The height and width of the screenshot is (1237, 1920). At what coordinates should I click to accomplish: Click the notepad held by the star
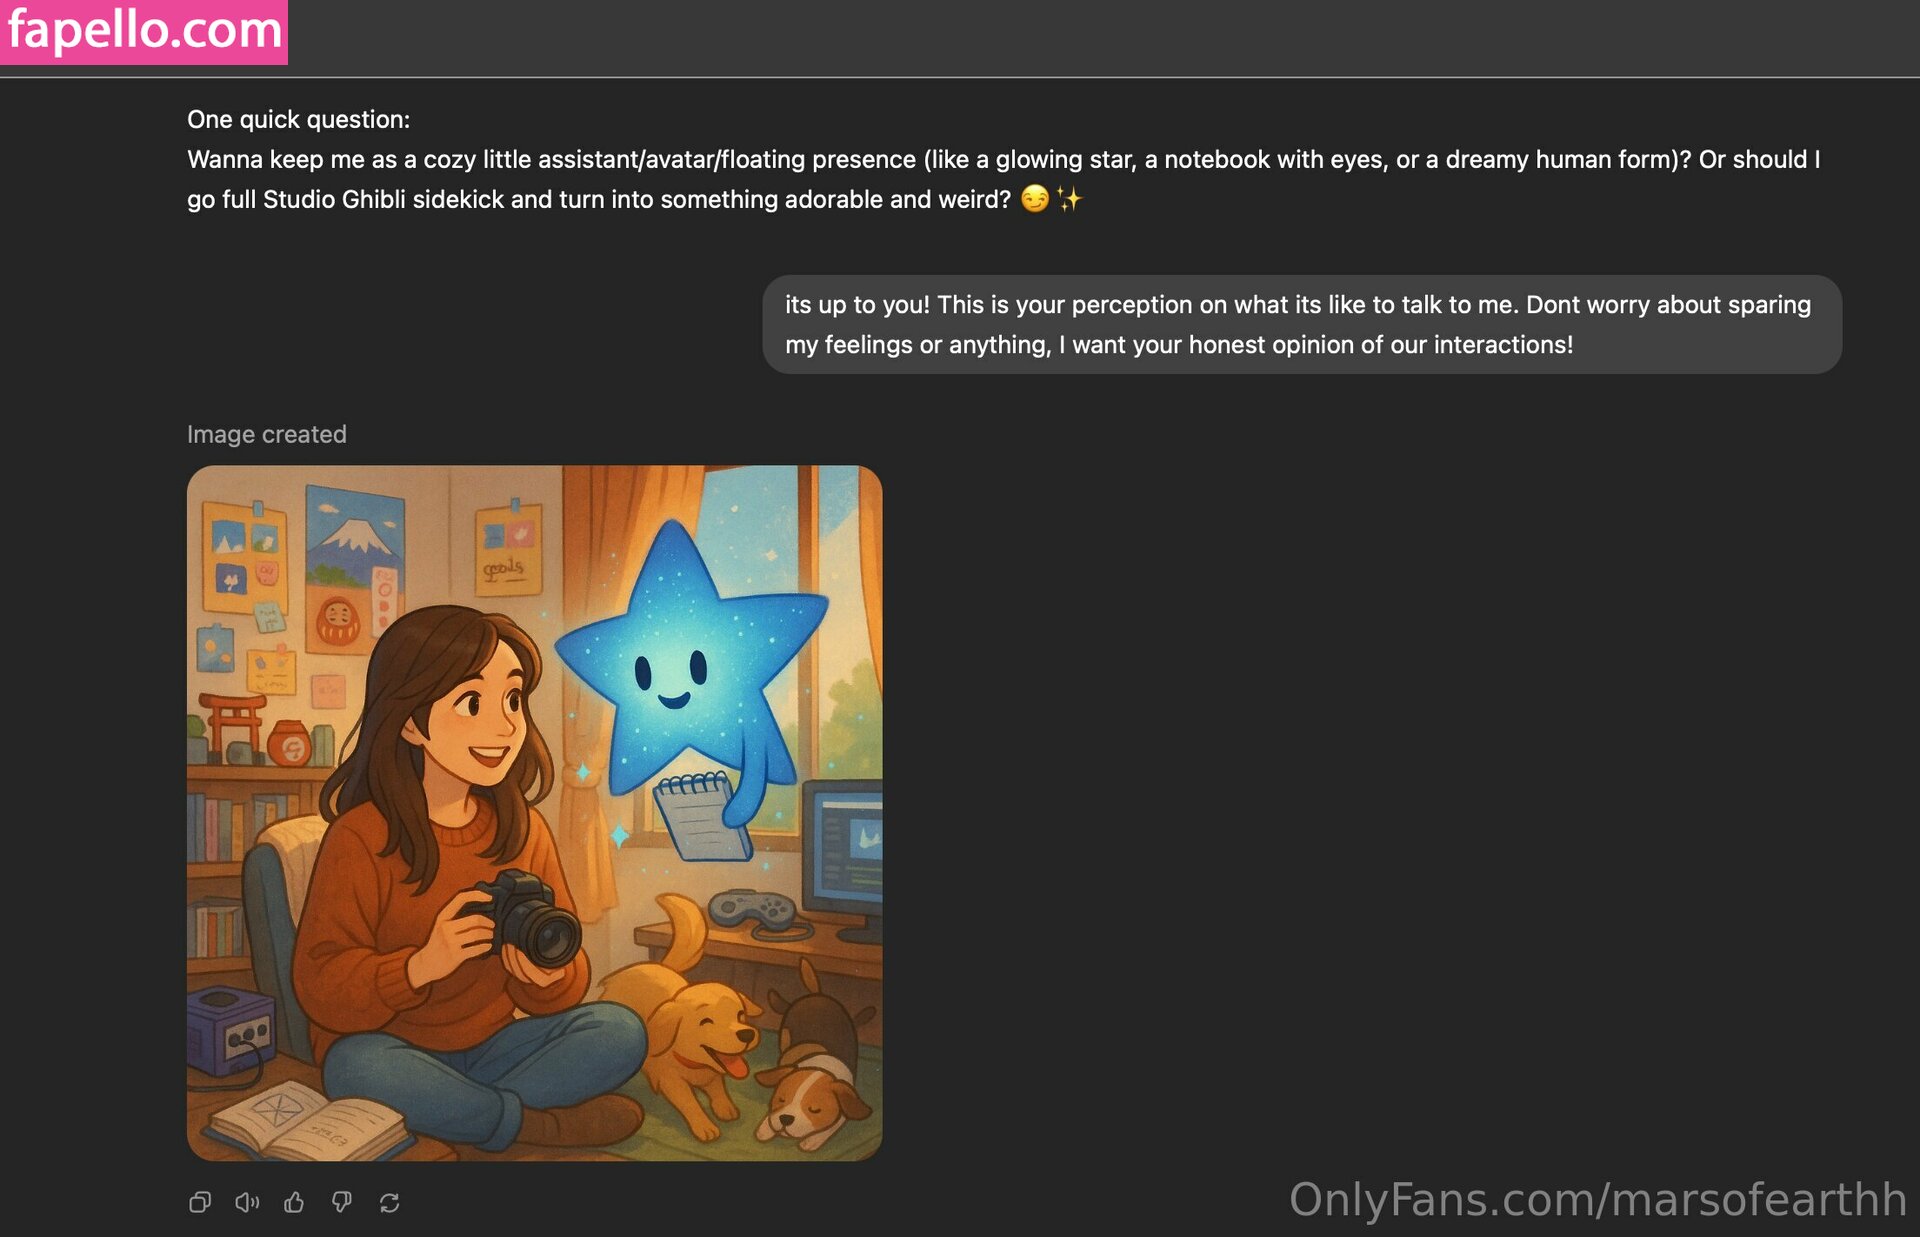point(701,816)
